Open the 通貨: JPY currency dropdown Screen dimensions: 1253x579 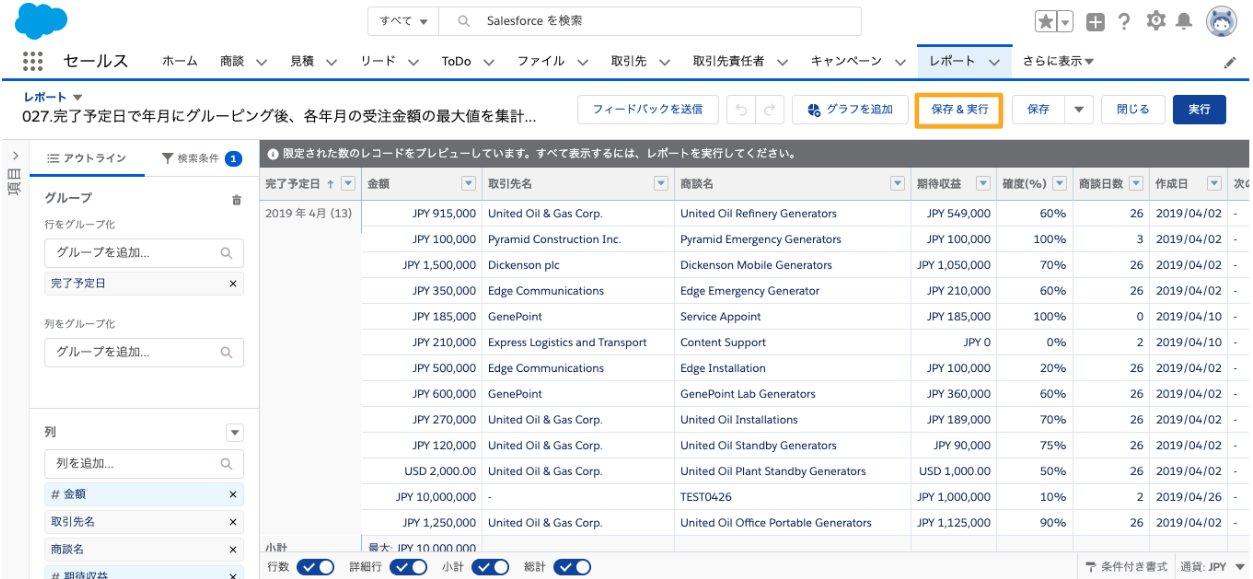pyautogui.click(x=1212, y=567)
